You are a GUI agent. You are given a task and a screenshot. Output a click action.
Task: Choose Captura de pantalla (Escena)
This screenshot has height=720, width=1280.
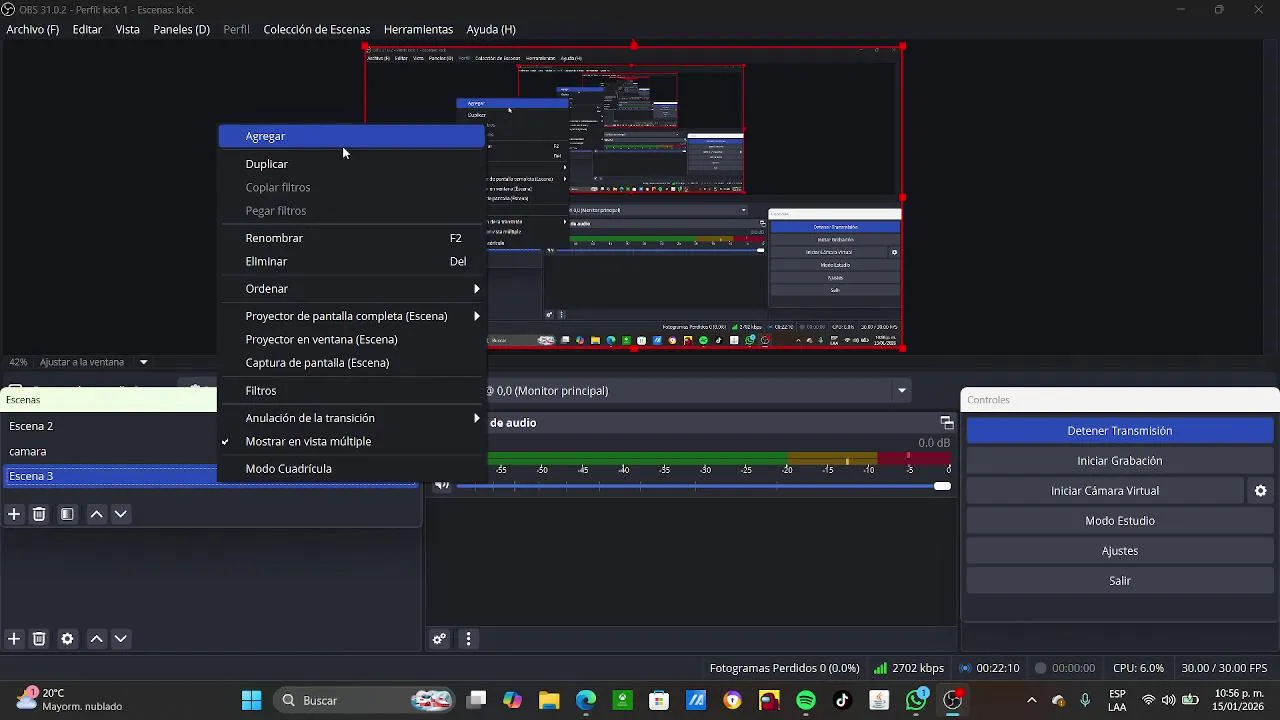point(351,363)
